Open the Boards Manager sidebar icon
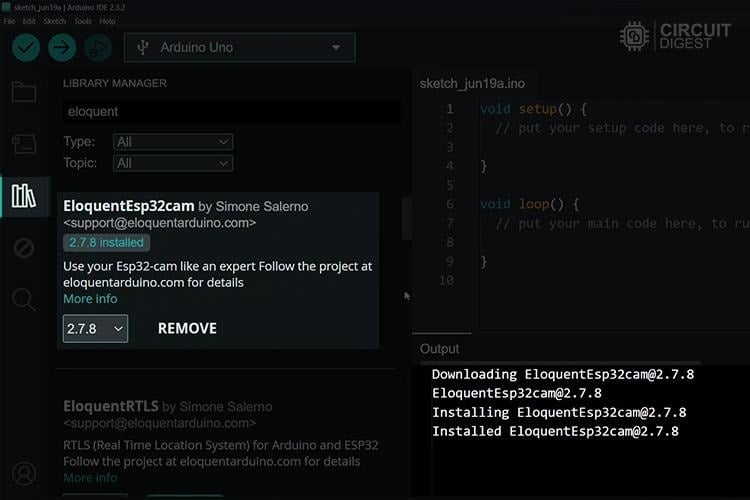750x500 pixels. tap(23, 143)
